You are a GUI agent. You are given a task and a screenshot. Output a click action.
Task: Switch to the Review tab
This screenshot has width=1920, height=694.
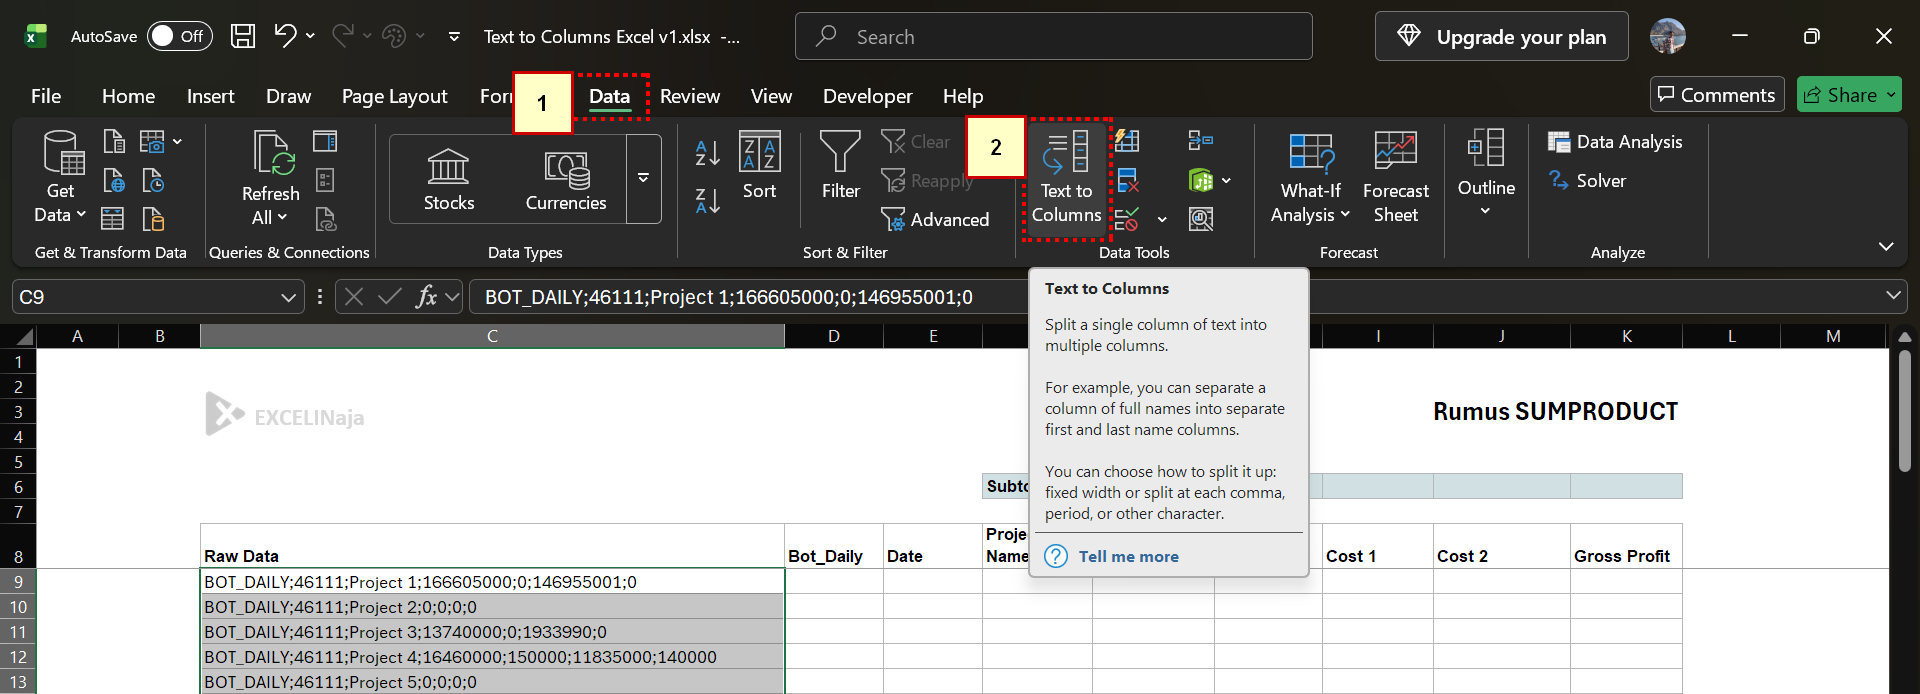point(690,96)
